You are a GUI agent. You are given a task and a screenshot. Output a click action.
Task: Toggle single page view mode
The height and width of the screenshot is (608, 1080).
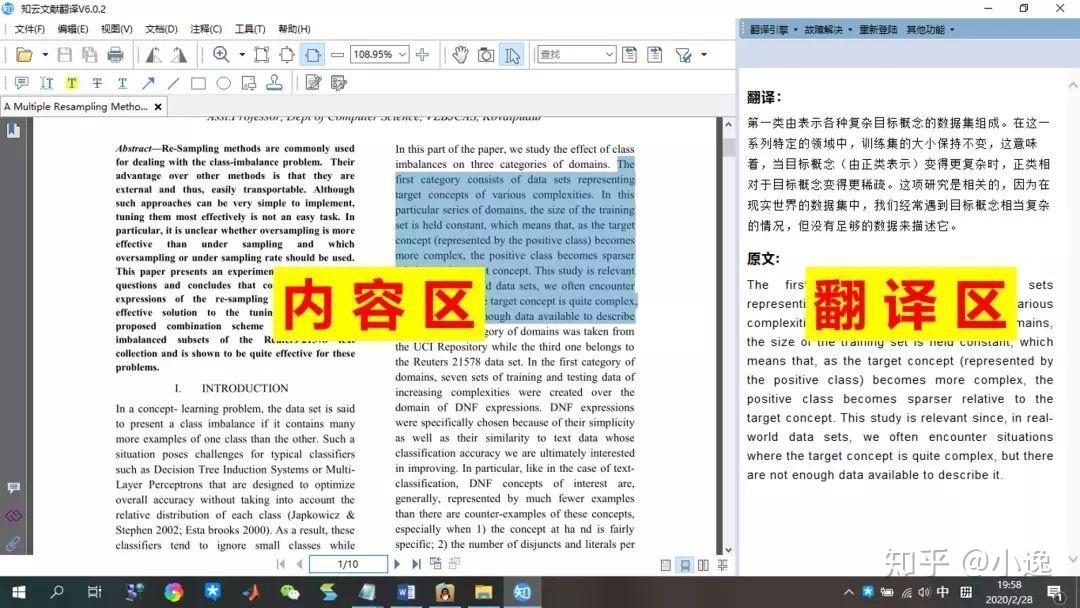(666, 565)
